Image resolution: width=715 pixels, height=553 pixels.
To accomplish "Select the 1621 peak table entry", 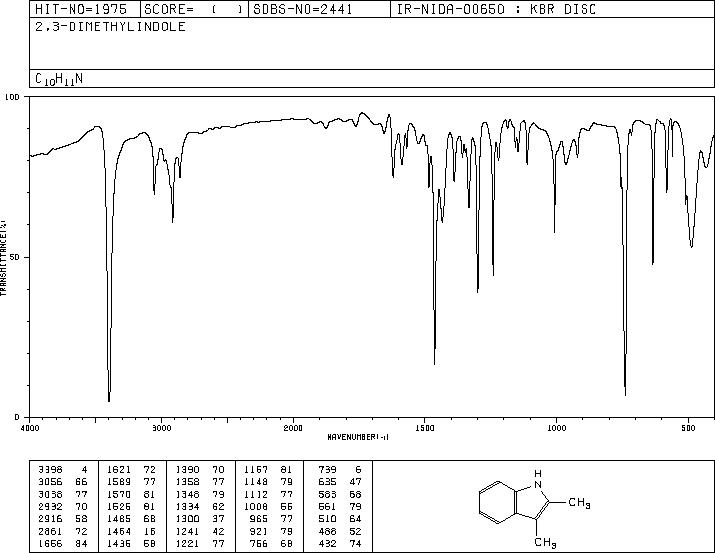I will coord(132,470).
